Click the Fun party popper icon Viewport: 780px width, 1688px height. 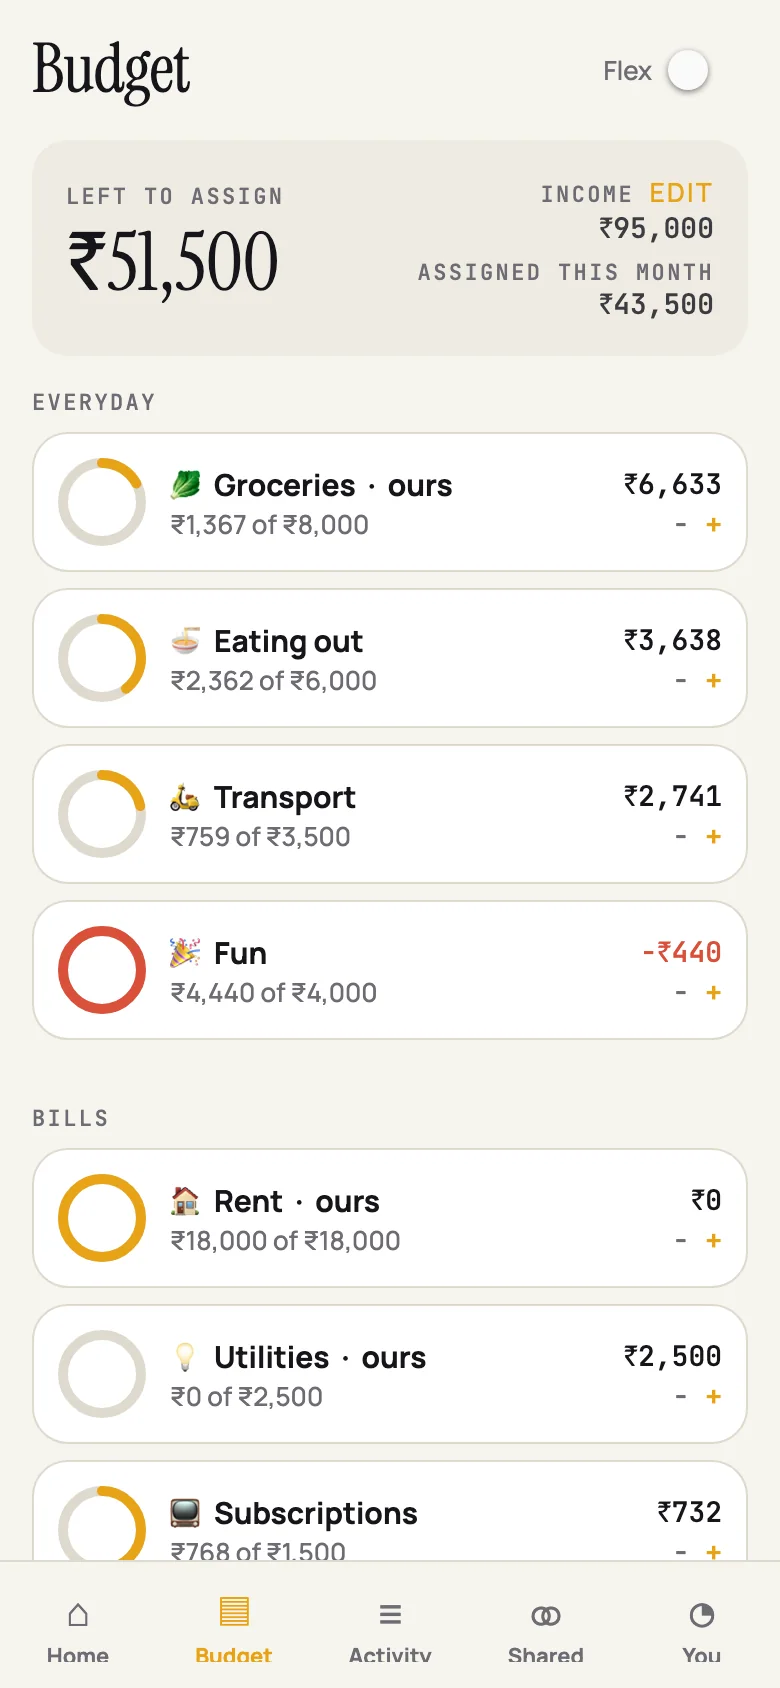coord(185,953)
